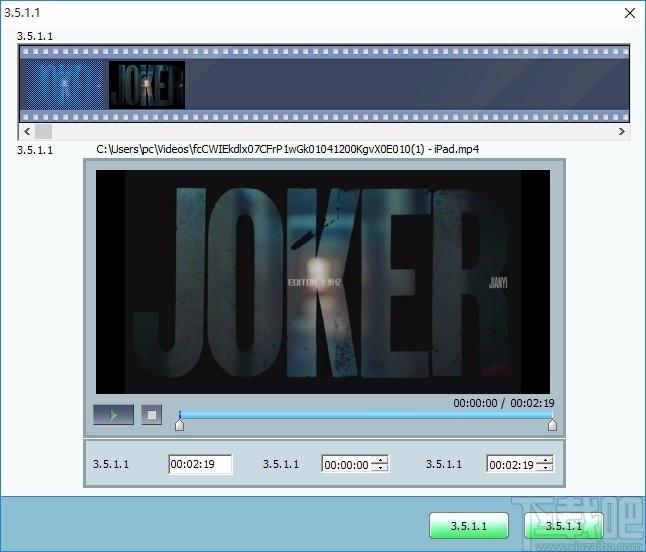Select the blue-highlighted first filmstrip thumbnail
The image size is (646, 552).
point(63,84)
